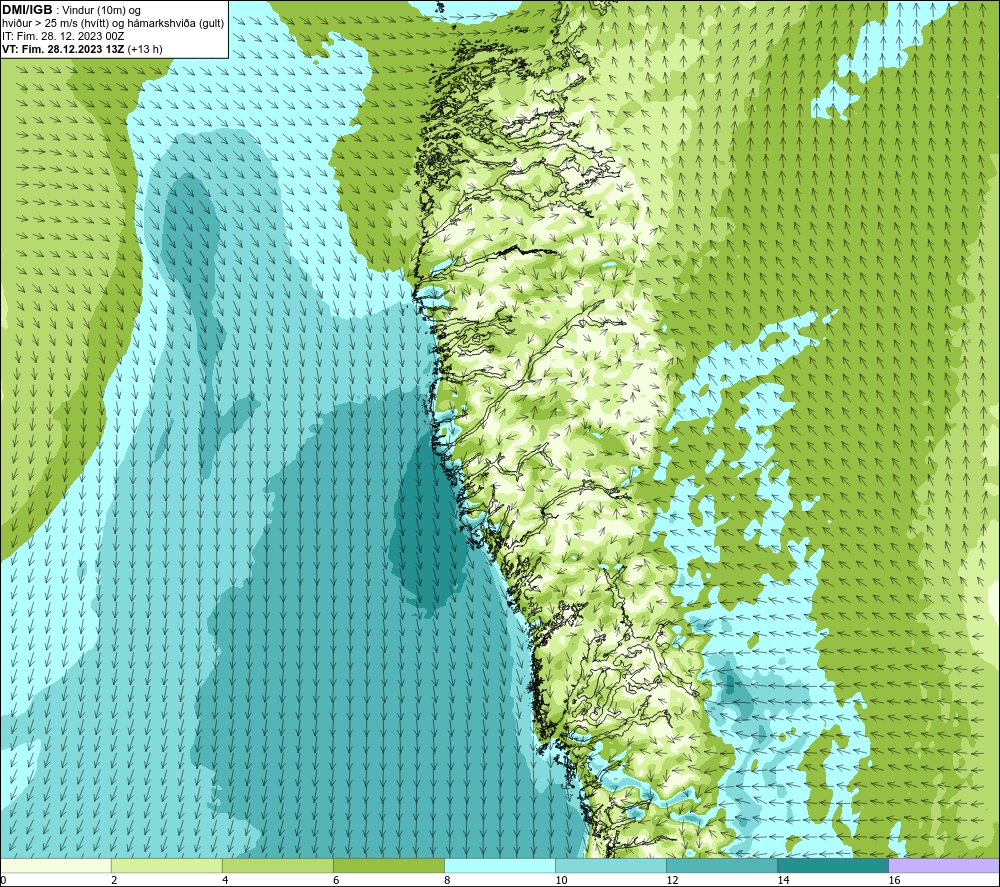Viewport: 1000px width, 887px height.
Task: Click the 0–2 m/s pale cream legend swatch
Action: pos(56,865)
